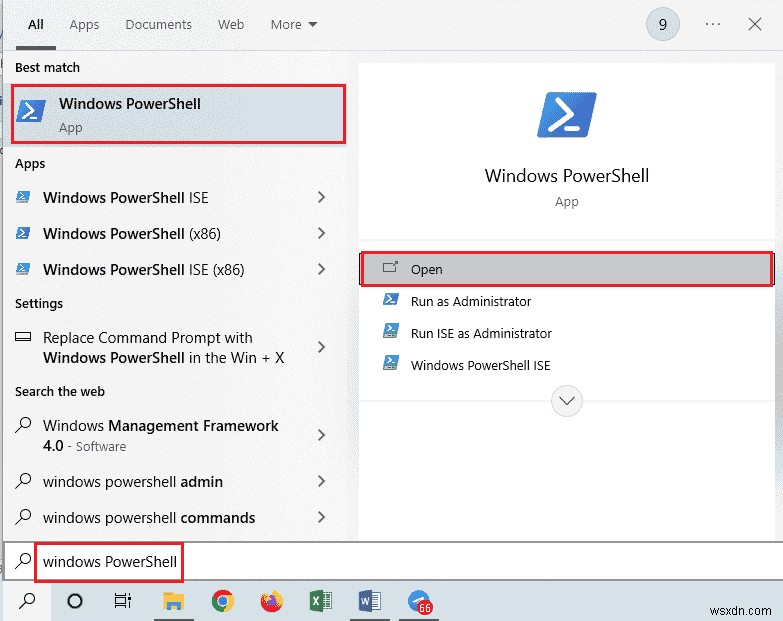
Task: Expand more actions with down chevron button
Action: point(567,400)
